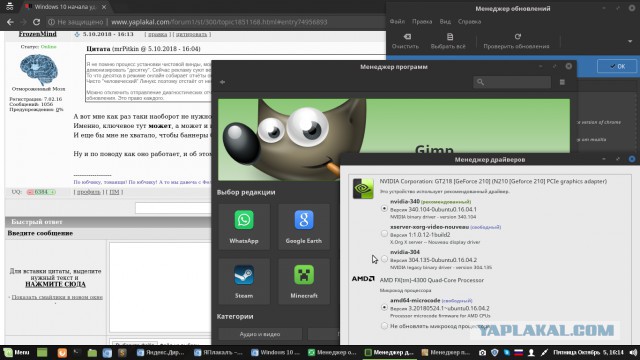Viewport: 640px width, 360px height.
Task: Open the Правка menu in Update Manager
Action: [x=422, y=22]
